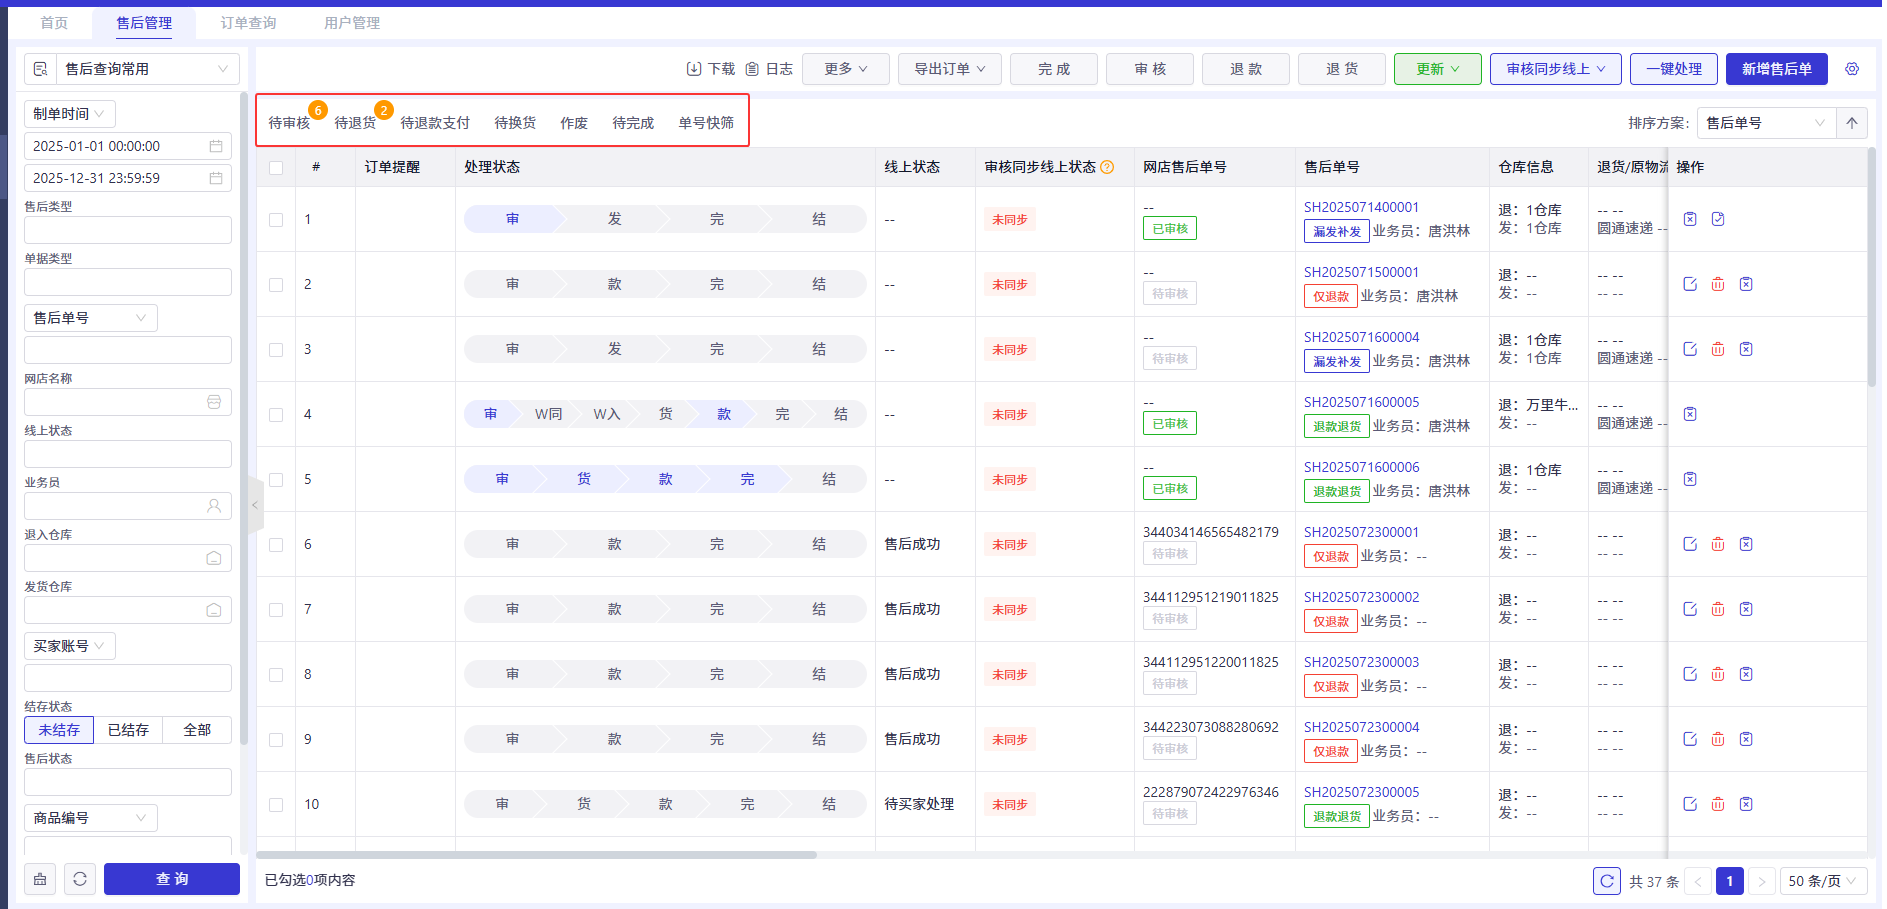Click the delete trash icon in row 2

1718,284
